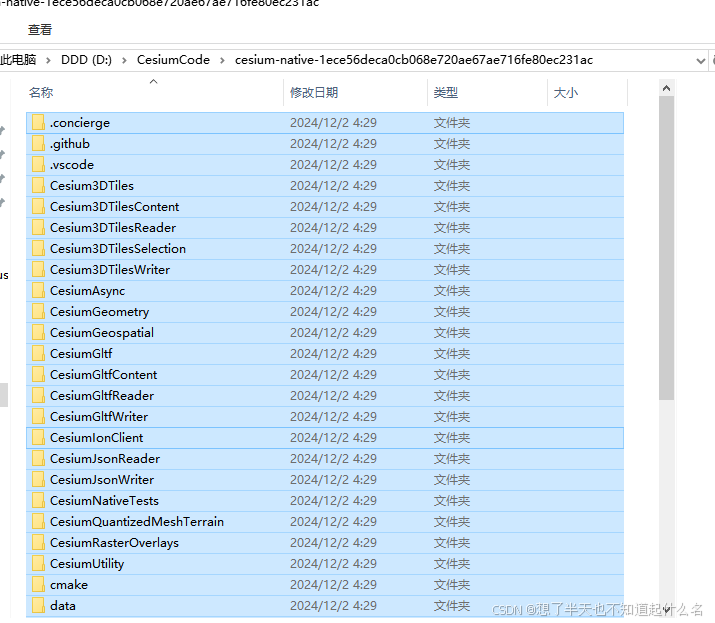Click the .concierge folder icon
This screenshot has width=715, height=623.
tap(38, 123)
